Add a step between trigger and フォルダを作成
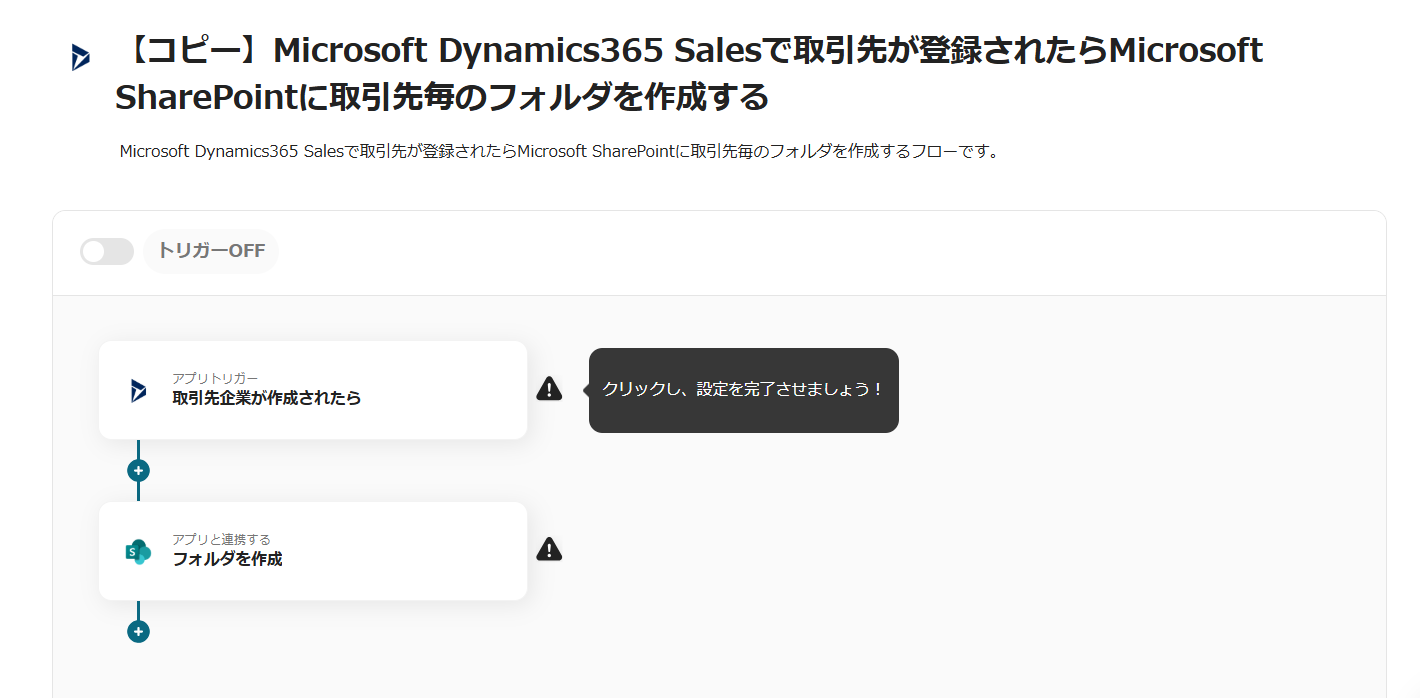 pos(138,470)
